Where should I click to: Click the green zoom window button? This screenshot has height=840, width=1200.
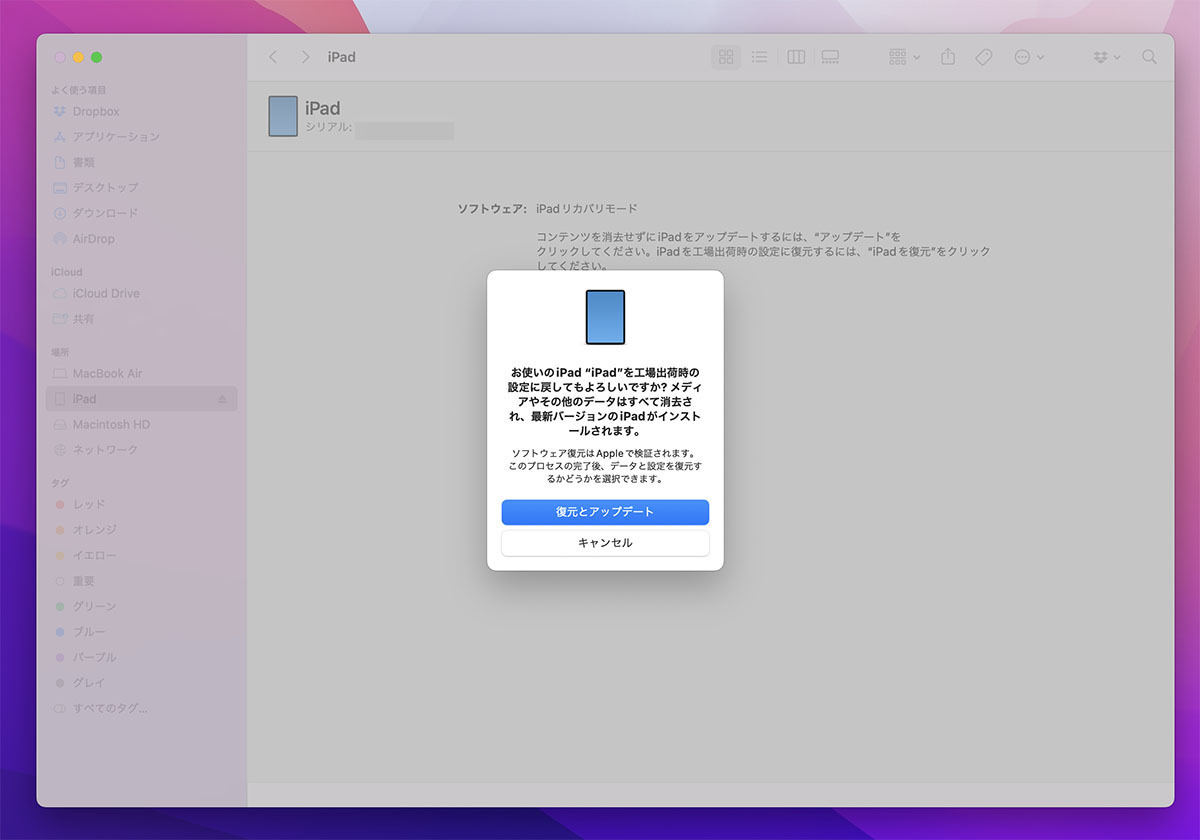97,57
